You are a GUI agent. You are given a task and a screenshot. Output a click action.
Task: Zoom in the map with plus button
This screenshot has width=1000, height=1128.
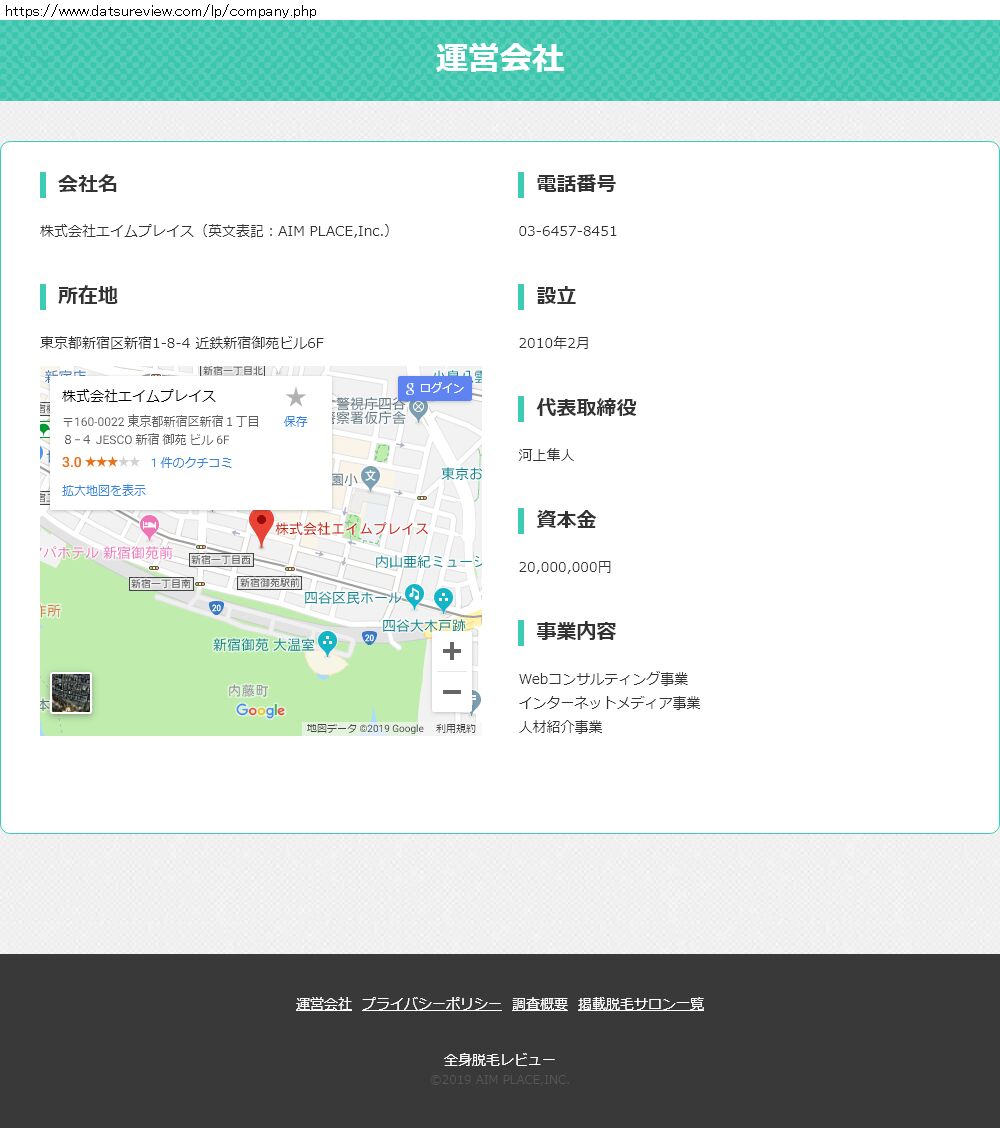[451, 651]
